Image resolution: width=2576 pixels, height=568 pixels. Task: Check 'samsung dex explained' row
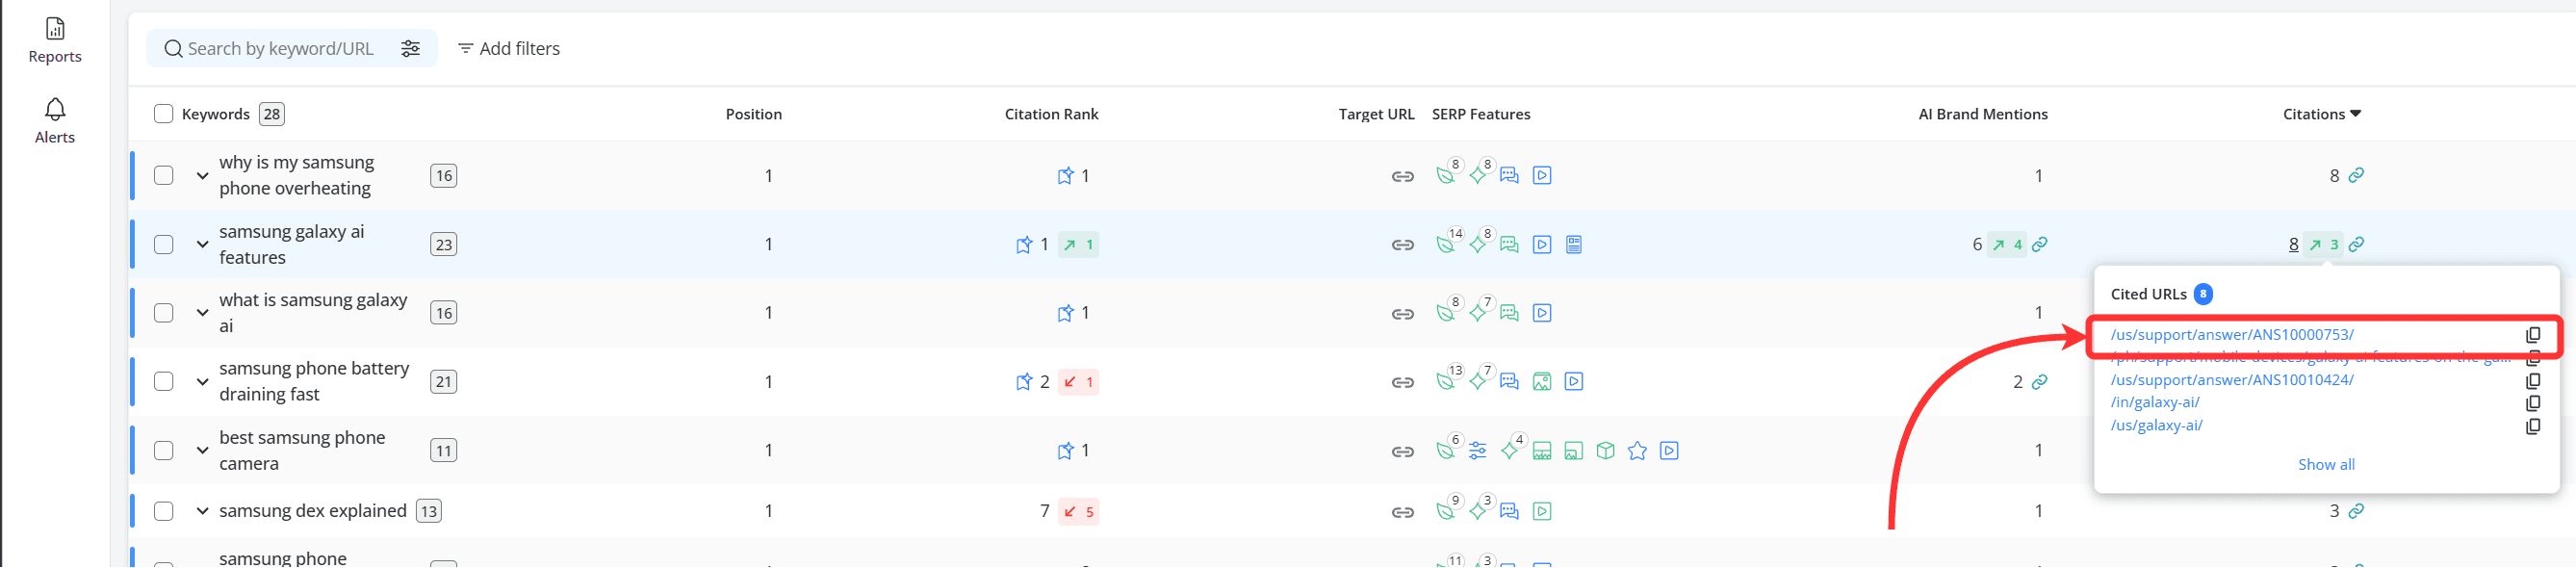click(164, 512)
